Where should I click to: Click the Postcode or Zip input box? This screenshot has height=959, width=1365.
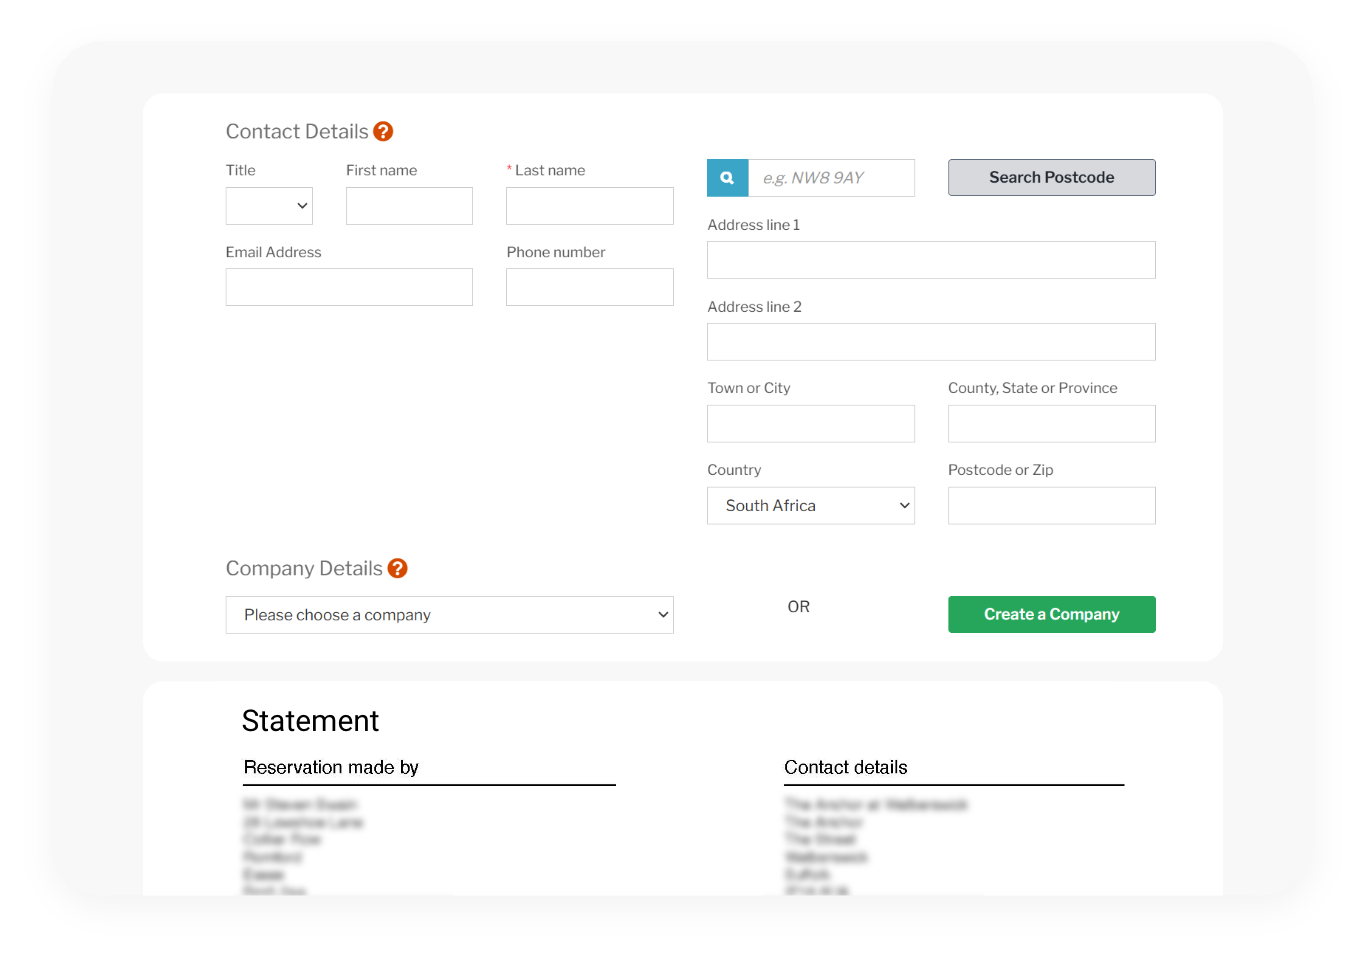1051,506
